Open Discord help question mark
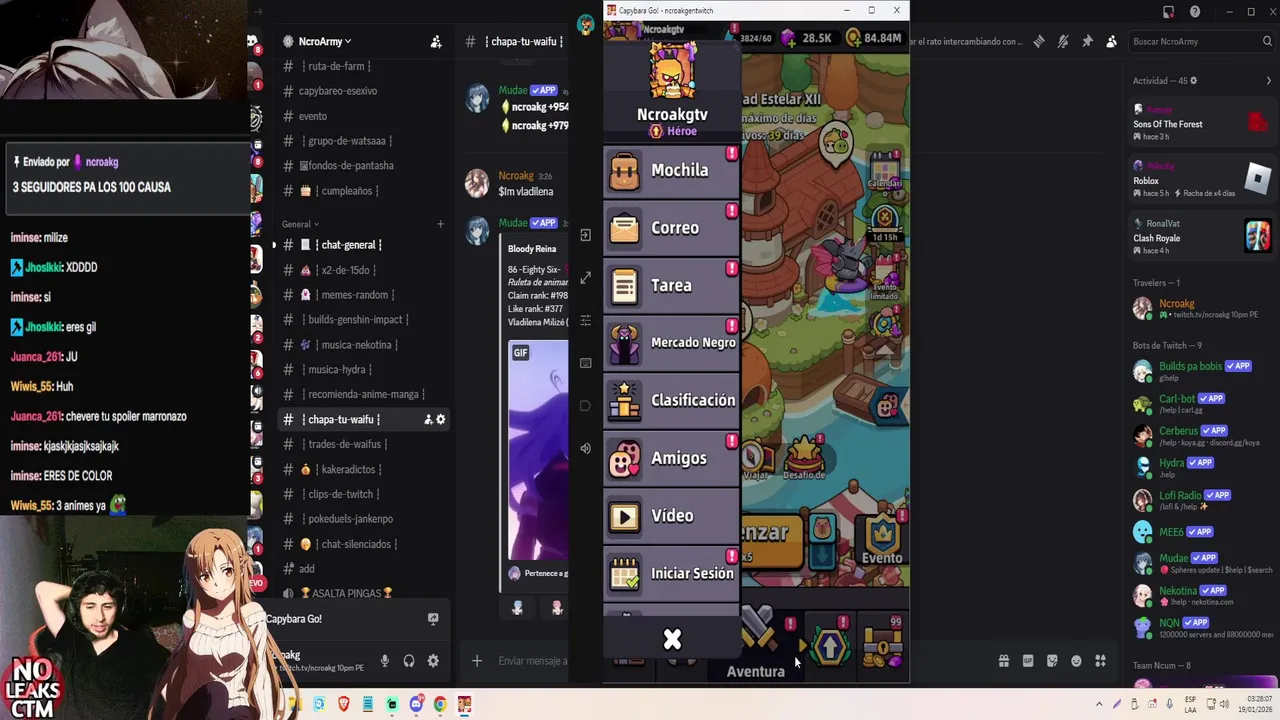This screenshot has height=720, width=1280. [x=1195, y=12]
